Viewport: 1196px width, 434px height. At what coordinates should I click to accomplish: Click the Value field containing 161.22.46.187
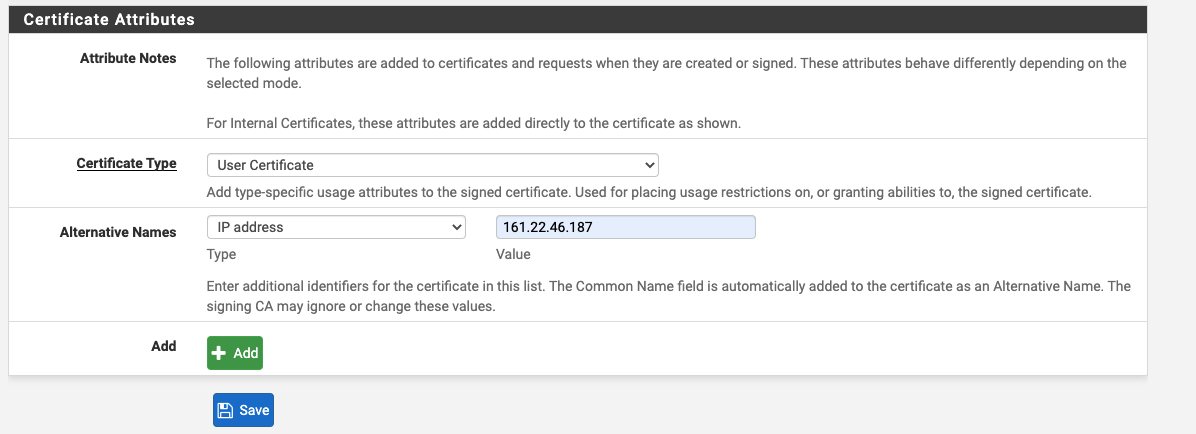point(625,227)
